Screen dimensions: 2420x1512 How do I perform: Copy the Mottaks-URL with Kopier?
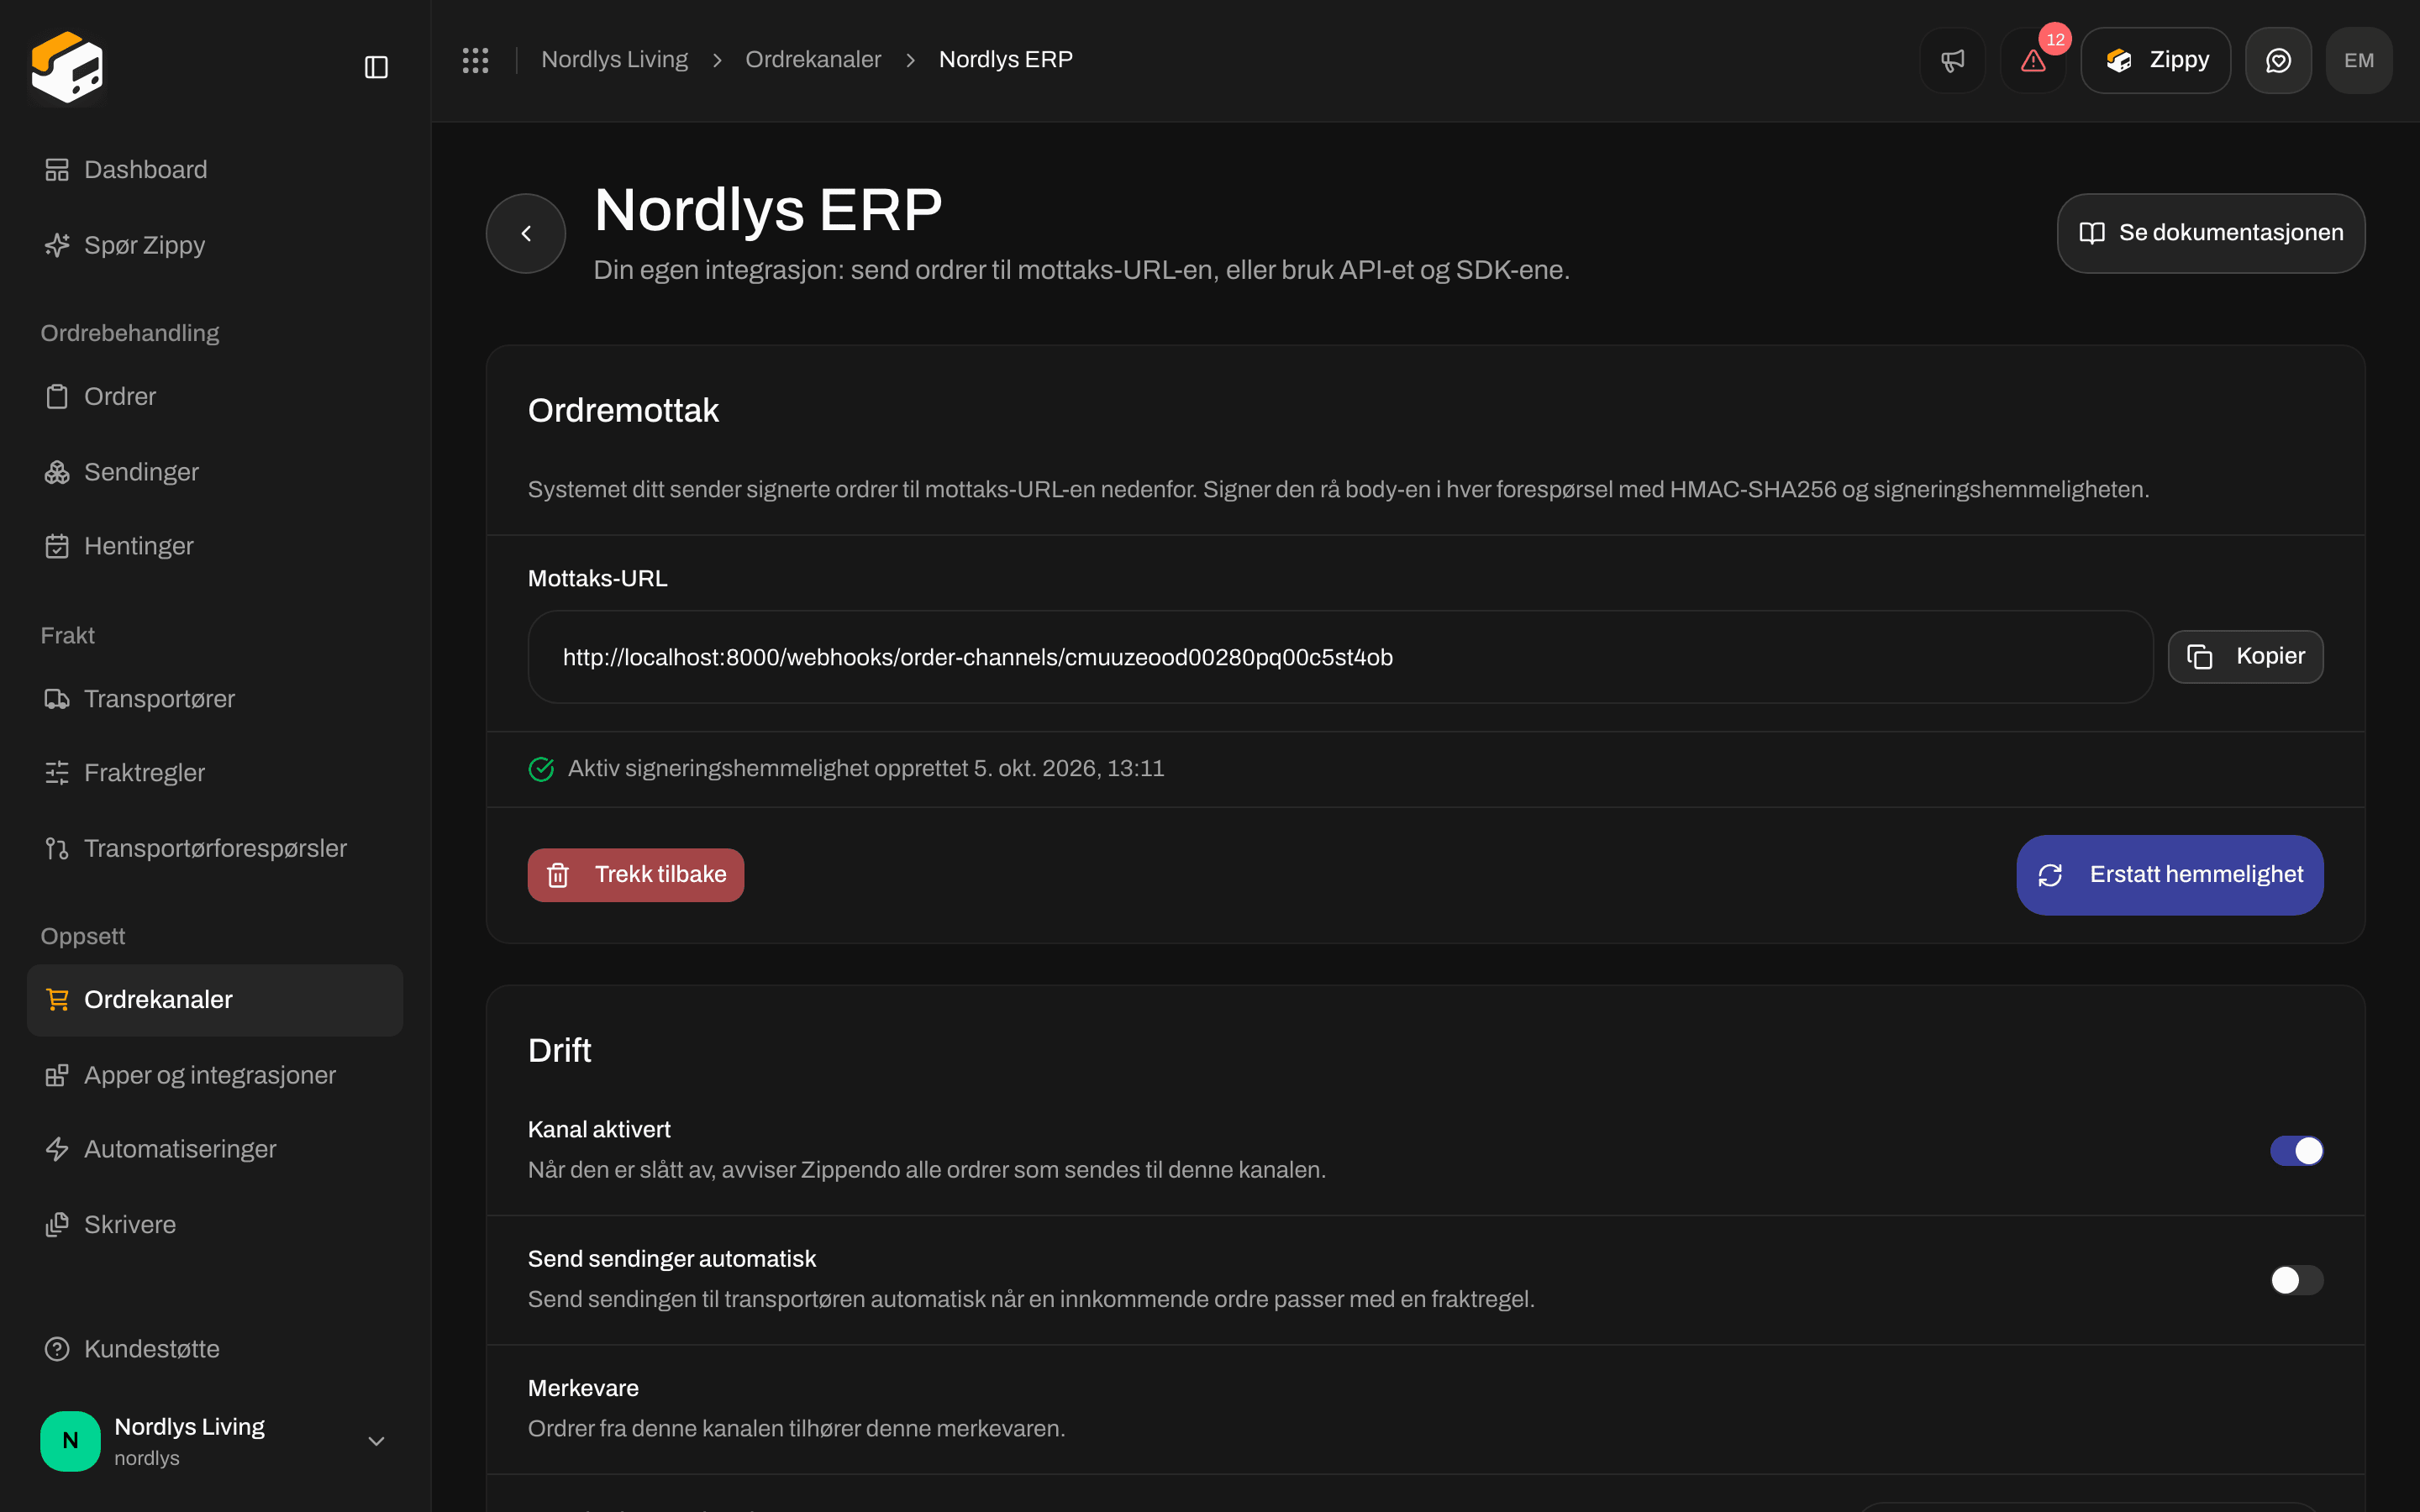tap(2245, 657)
